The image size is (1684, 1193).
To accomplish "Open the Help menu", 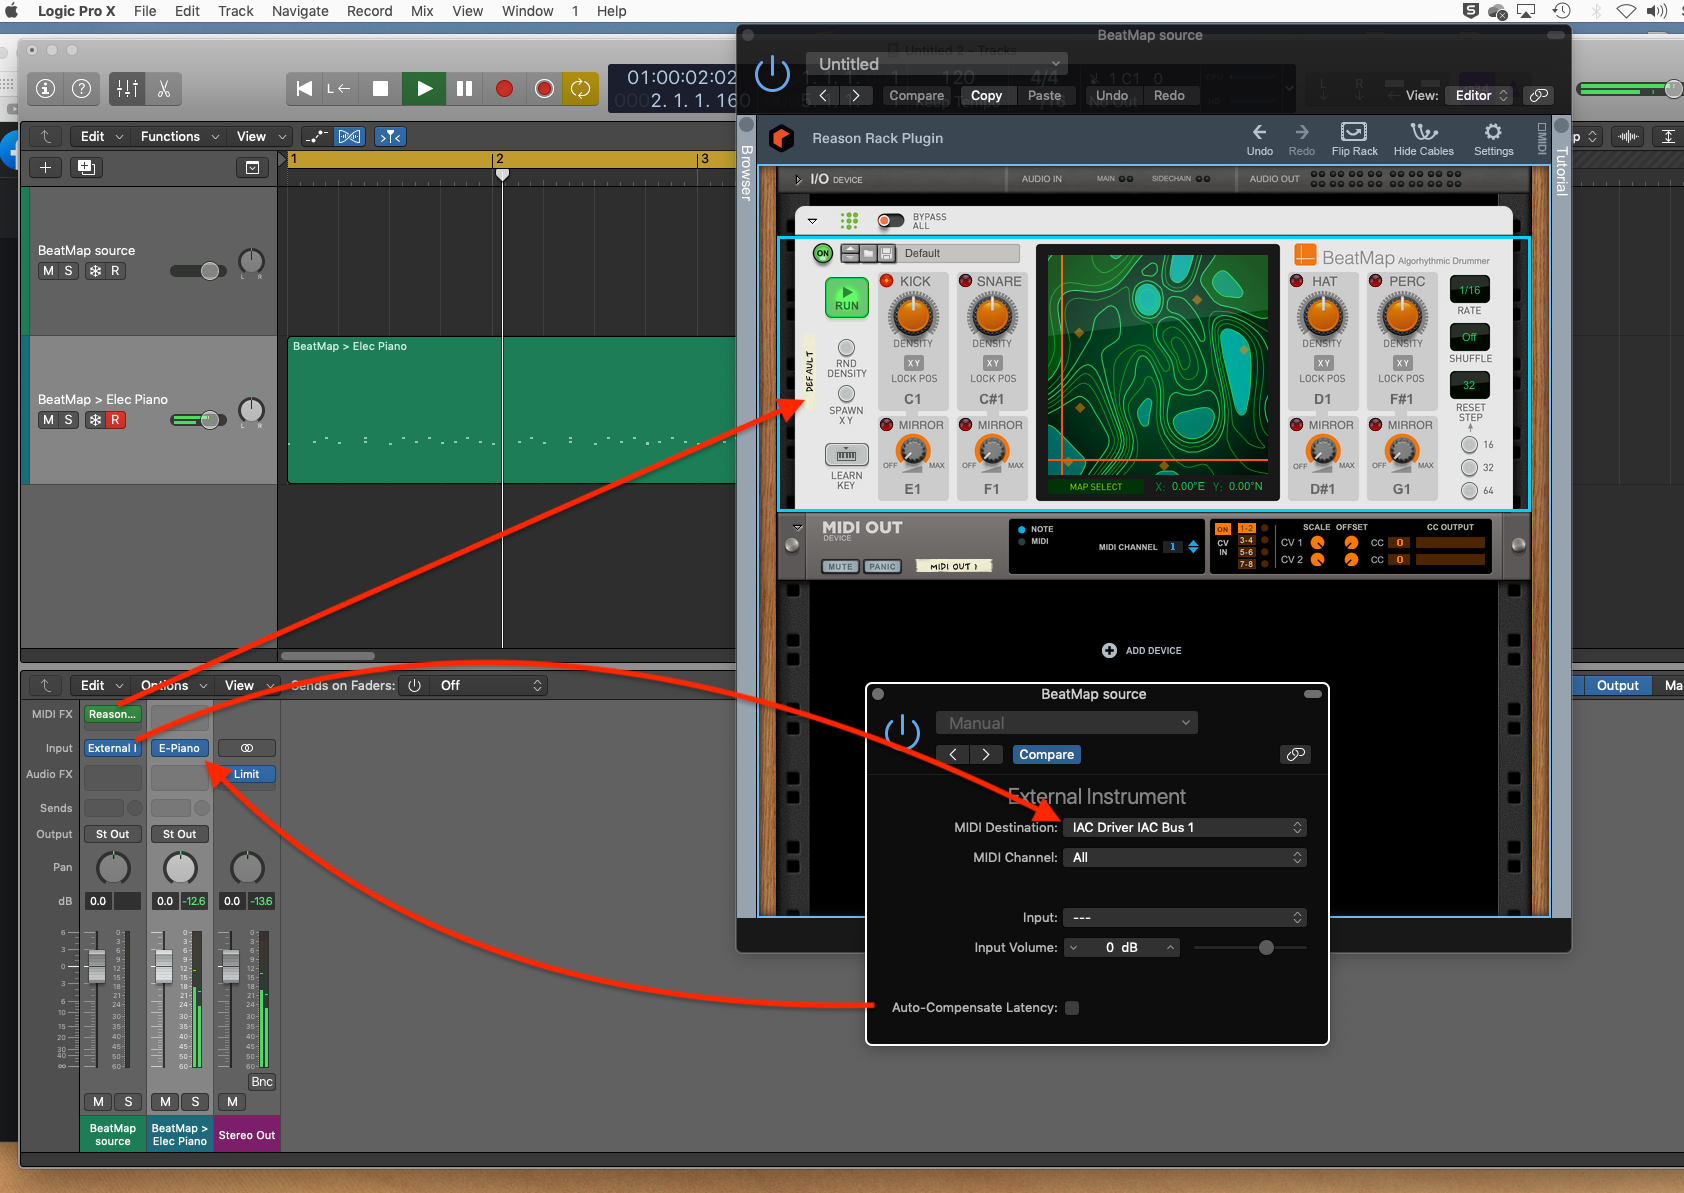I will tap(612, 11).
